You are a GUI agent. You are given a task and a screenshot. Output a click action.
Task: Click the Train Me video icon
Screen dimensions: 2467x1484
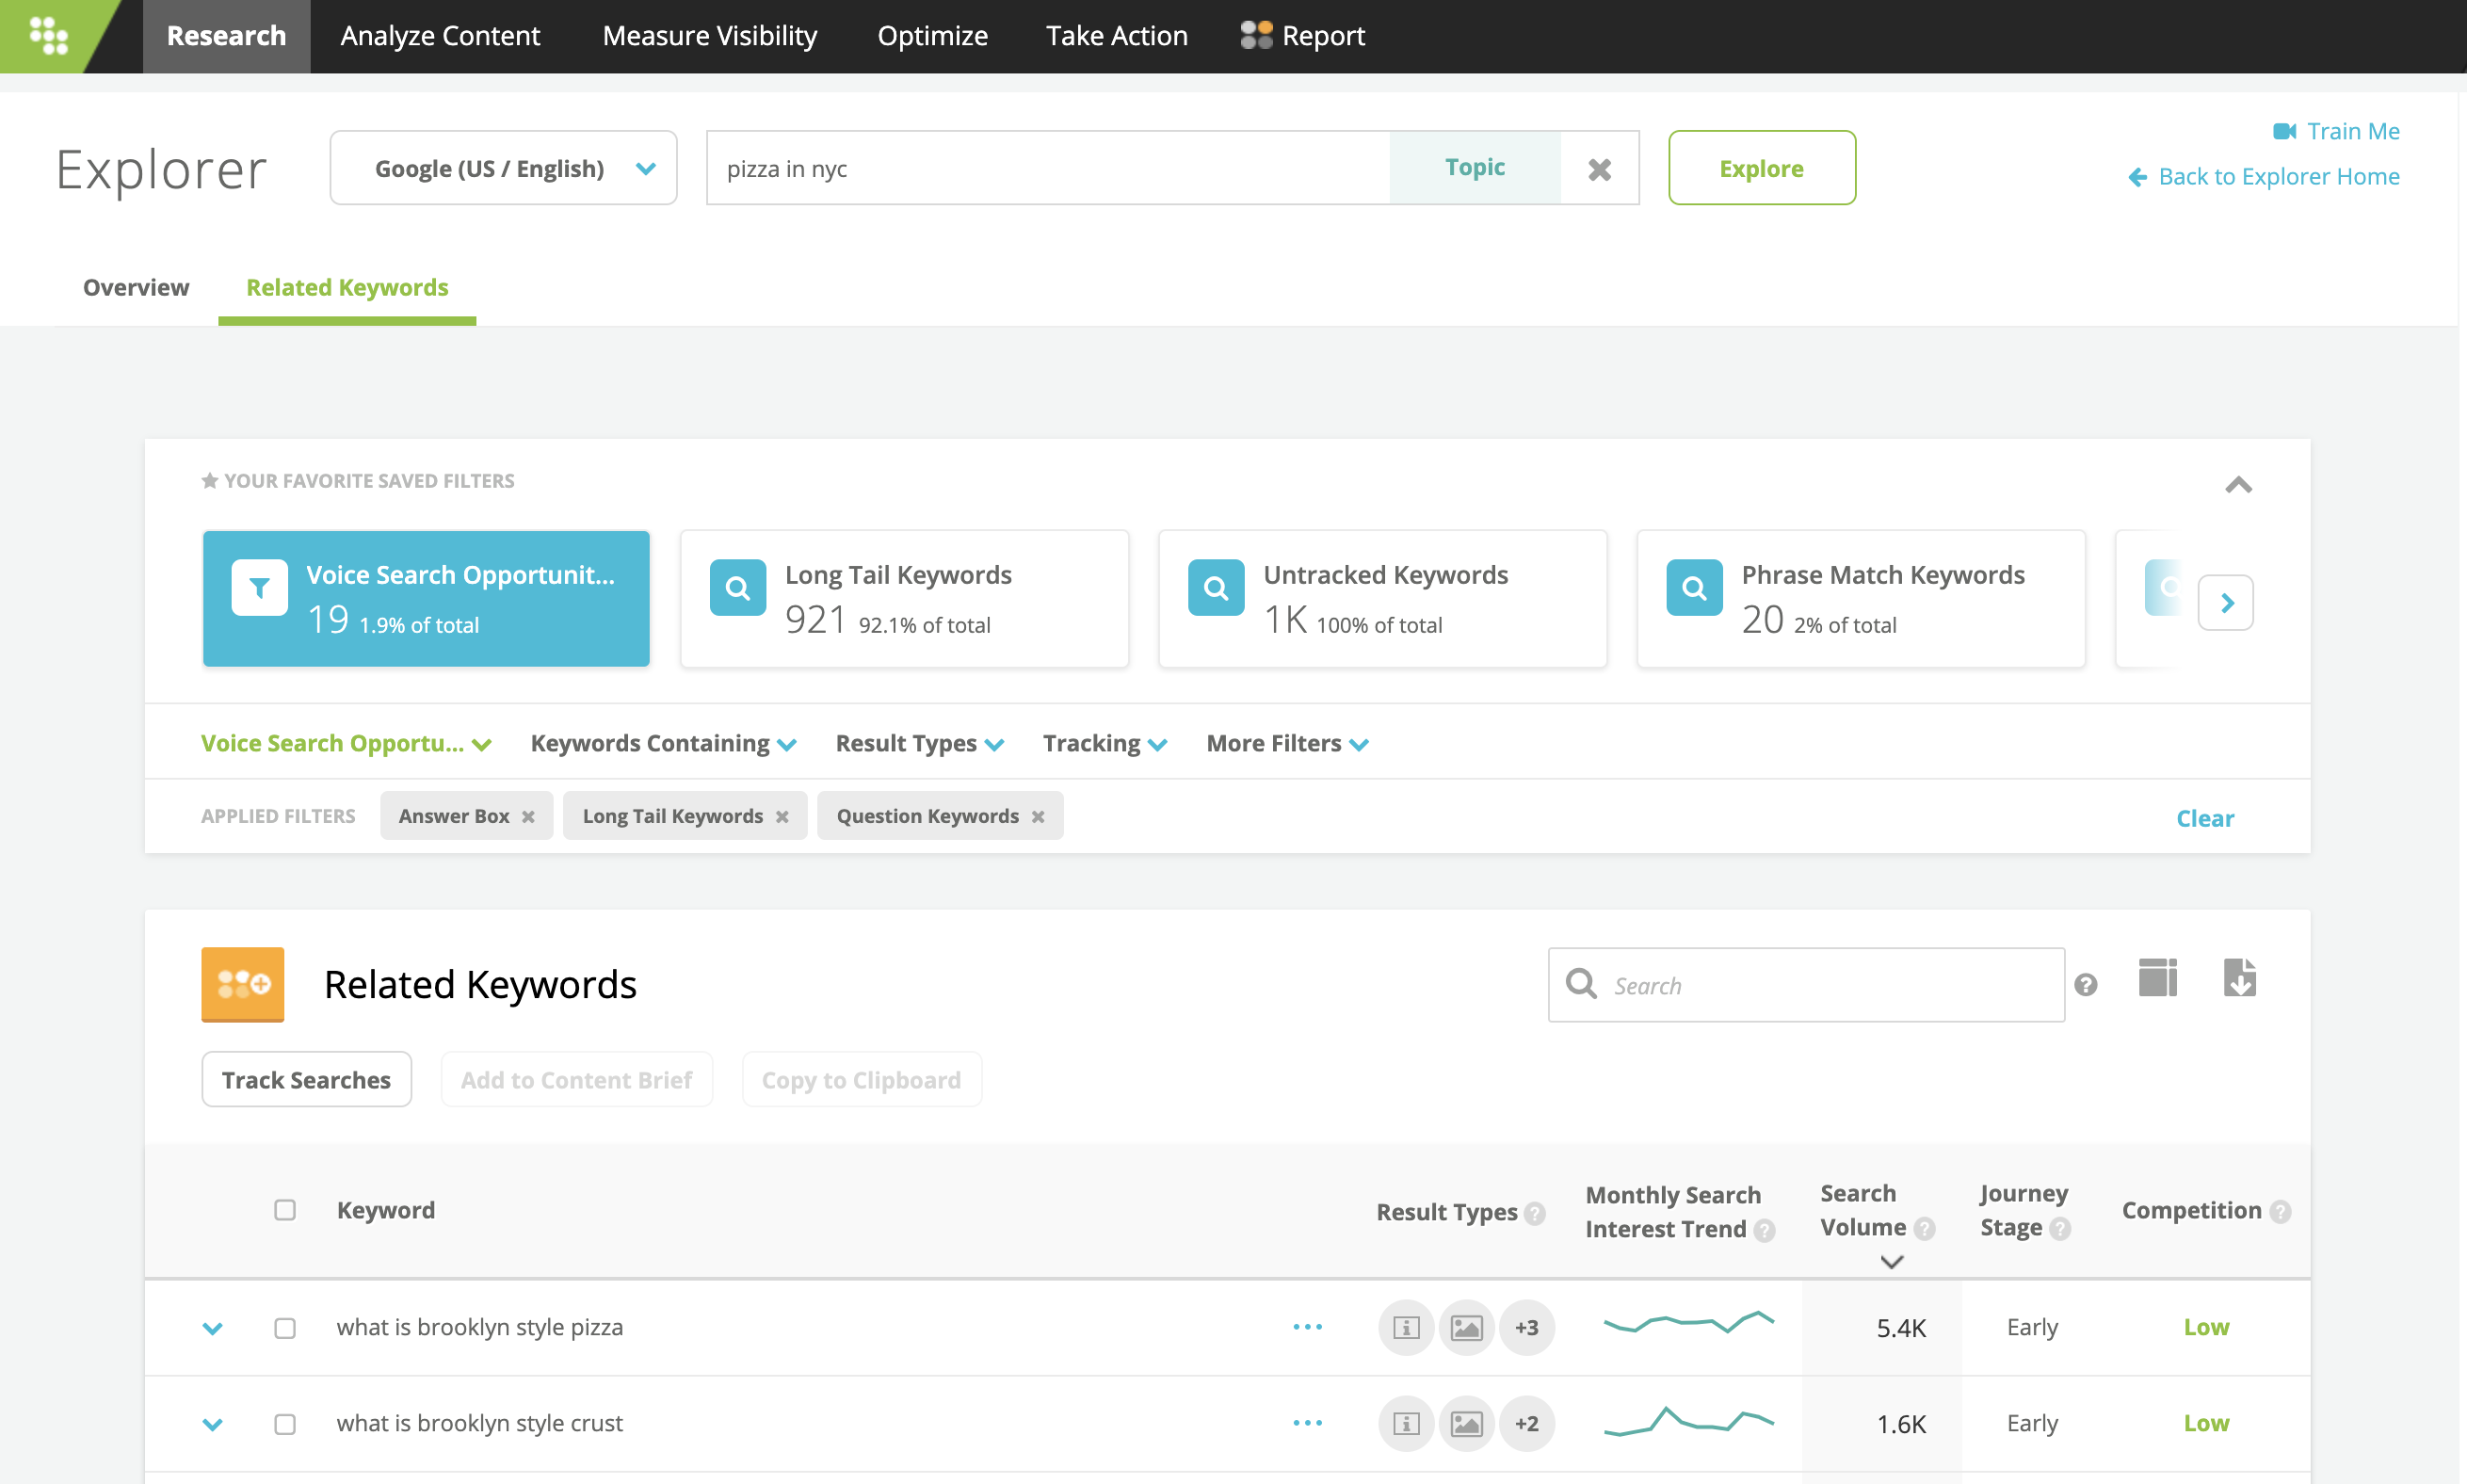coord(2284,131)
